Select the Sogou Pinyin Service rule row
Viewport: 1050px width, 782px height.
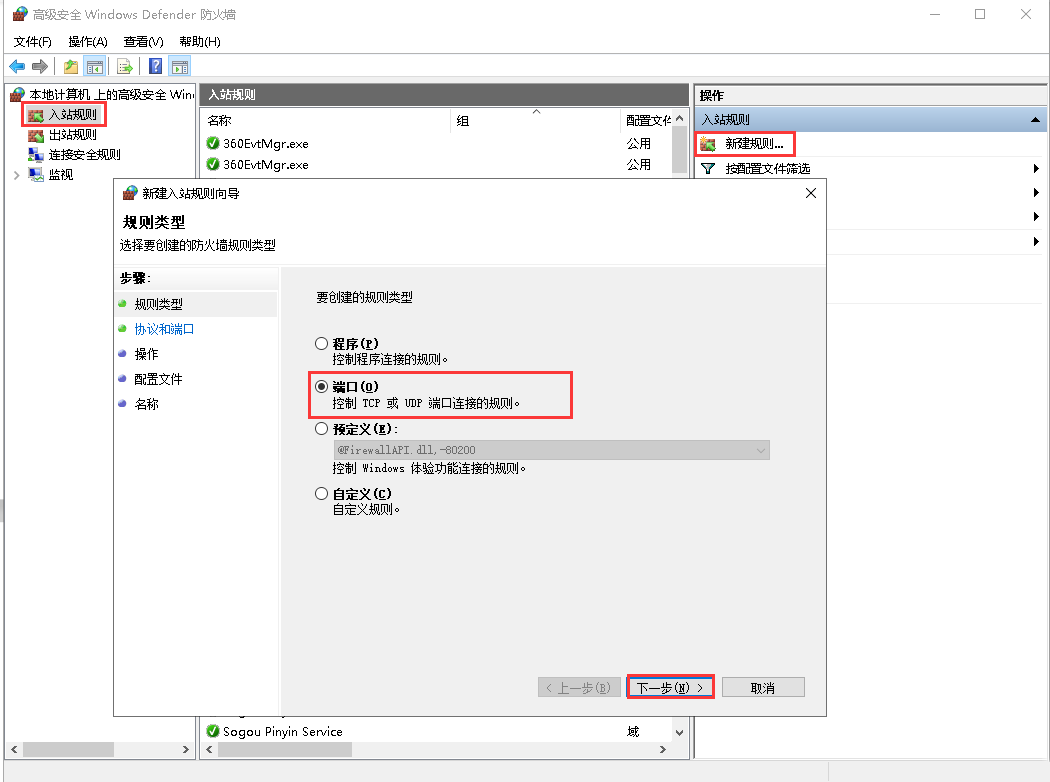437,731
